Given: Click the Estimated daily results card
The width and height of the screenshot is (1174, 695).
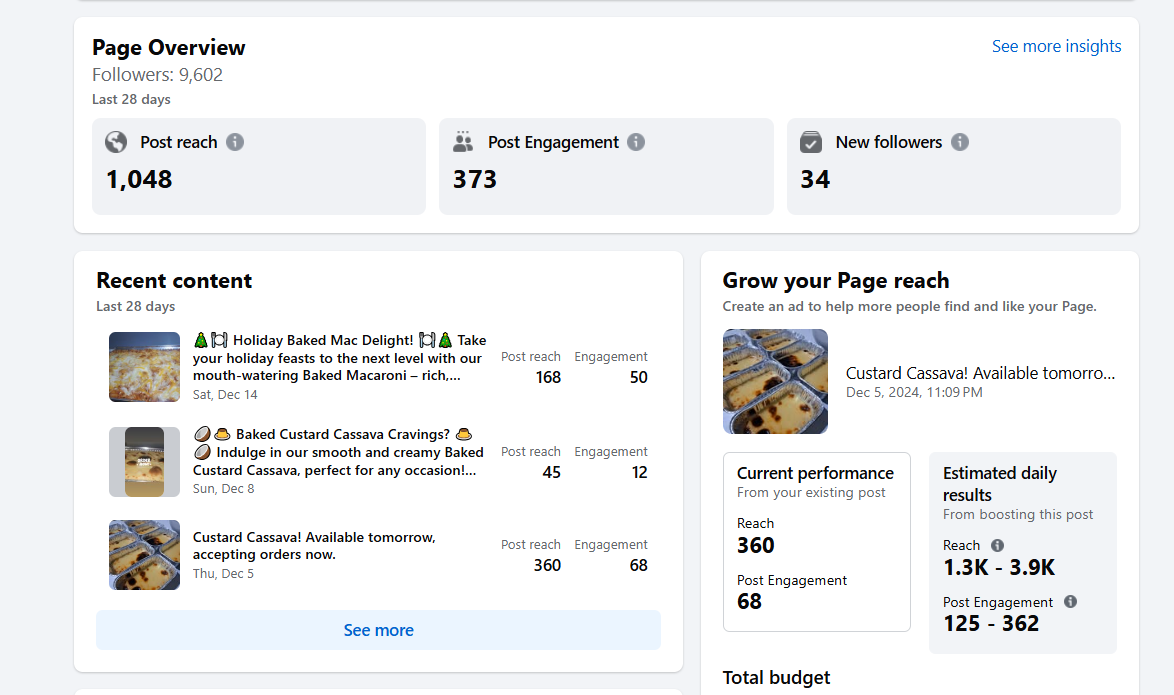Looking at the screenshot, I should [x=1022, y=552].
